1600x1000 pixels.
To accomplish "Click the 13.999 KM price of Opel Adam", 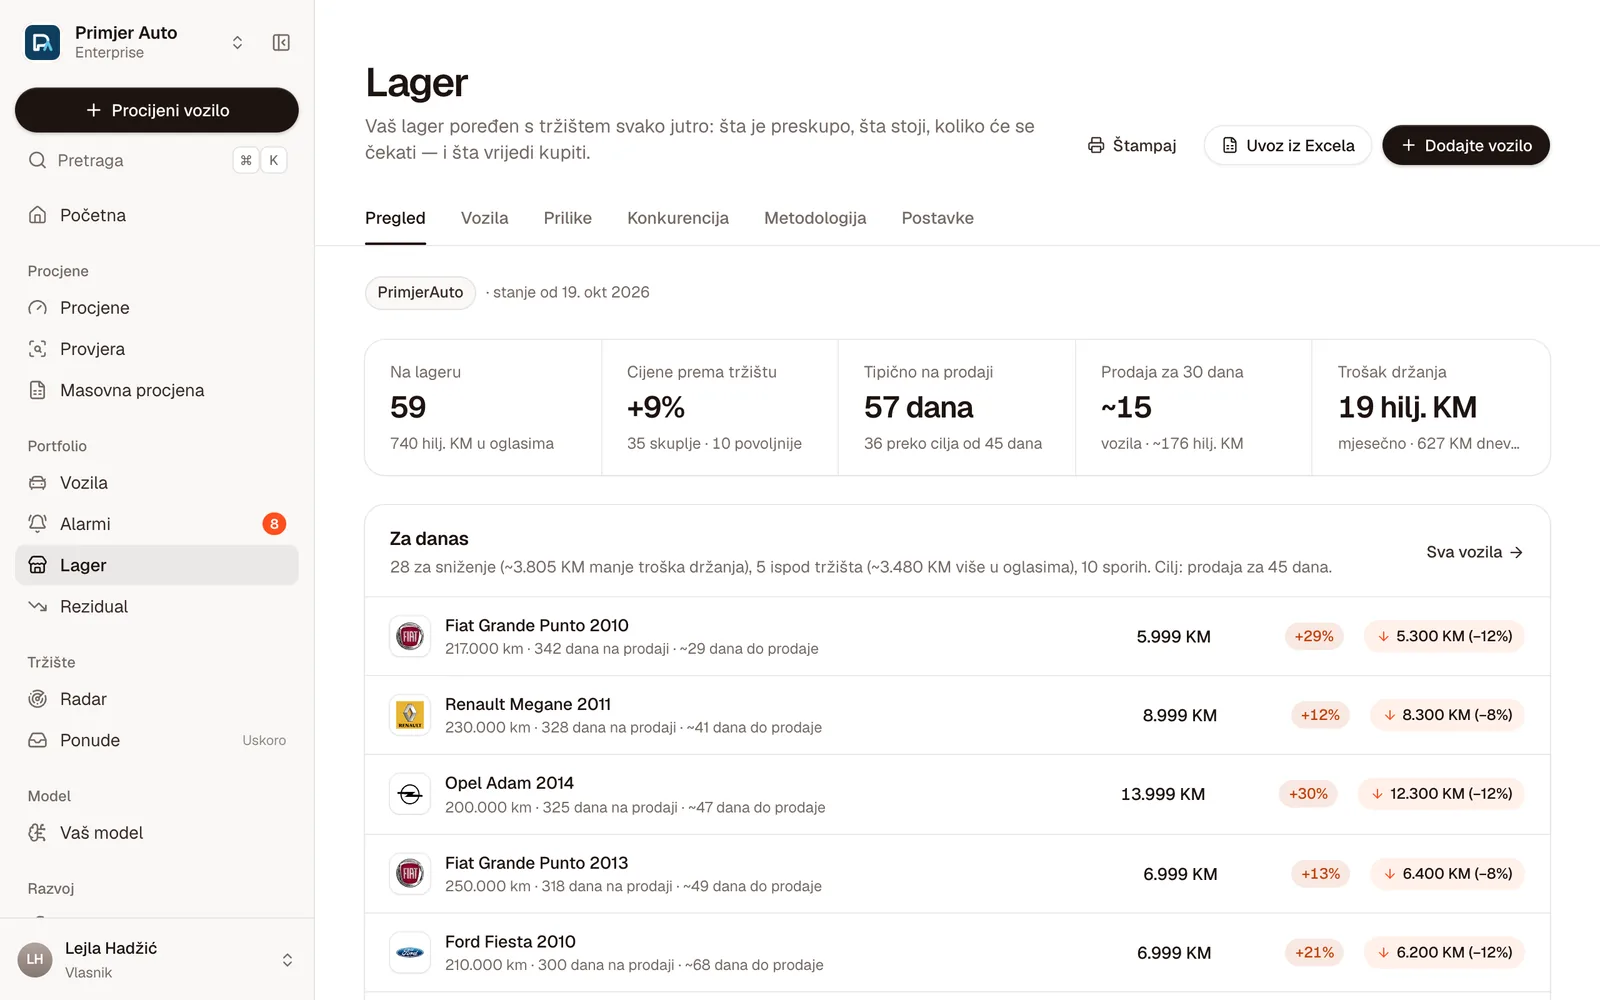I will (x=1163, y=794).
